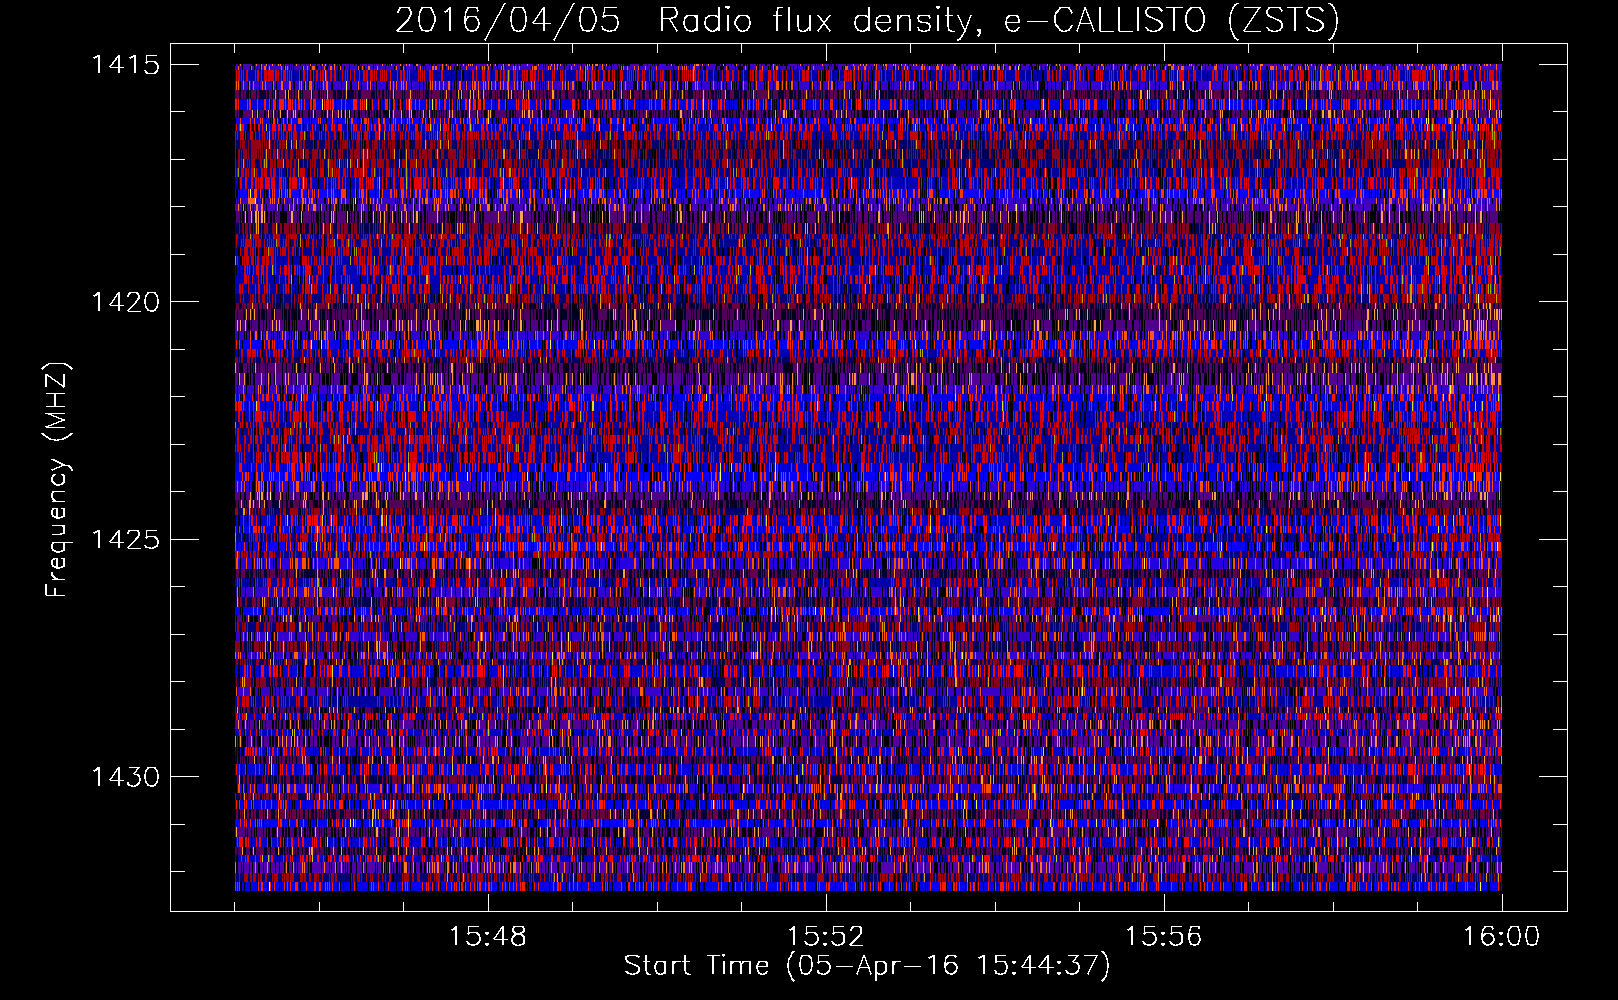1618x1000 pixels.
Task: Click the 16:00 time axis label
Action: pos(1502,937)
